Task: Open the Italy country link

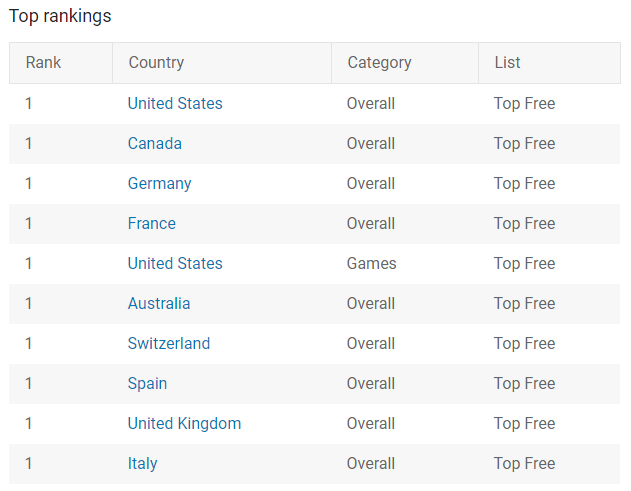Action: [x=142, y=463]
